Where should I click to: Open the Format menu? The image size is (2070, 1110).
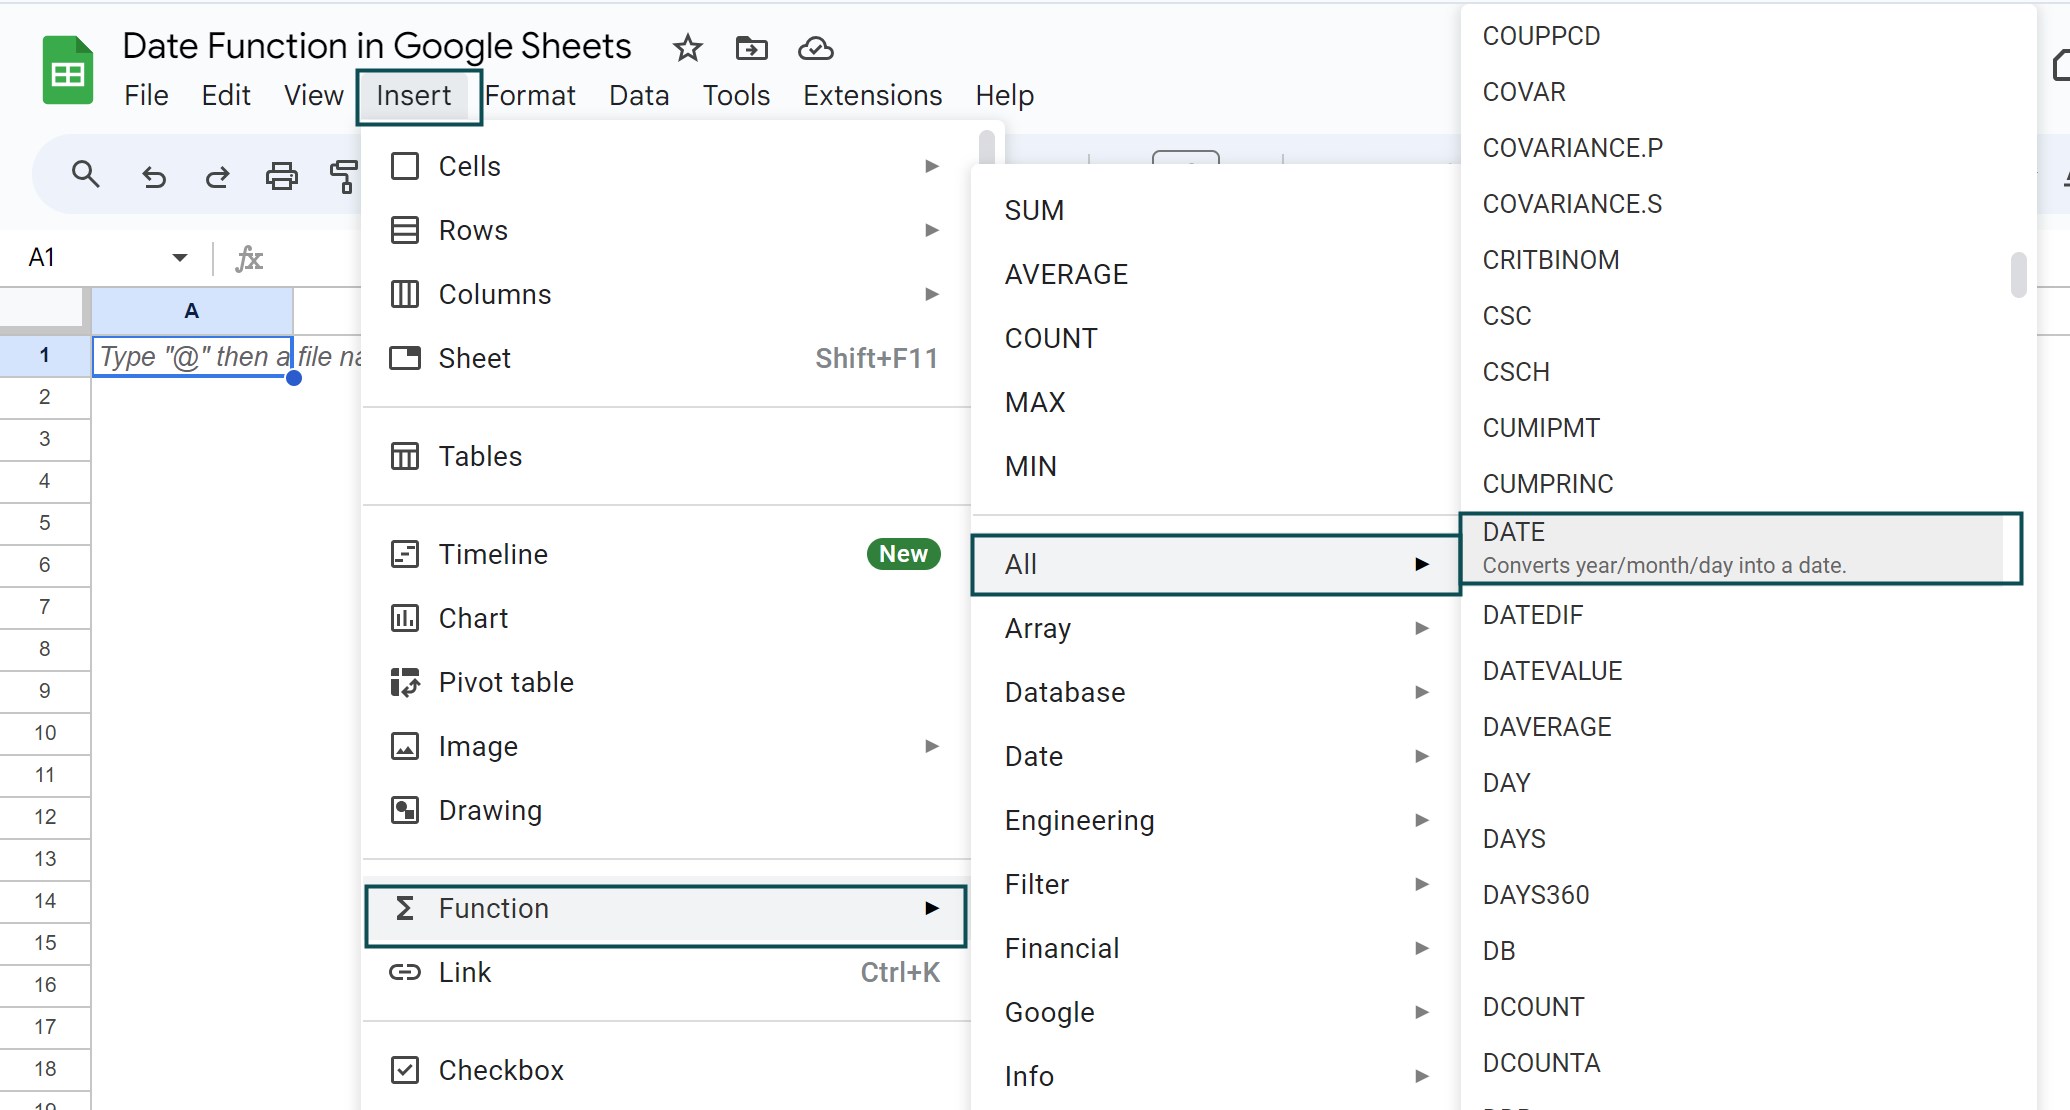tap(530, 95)
